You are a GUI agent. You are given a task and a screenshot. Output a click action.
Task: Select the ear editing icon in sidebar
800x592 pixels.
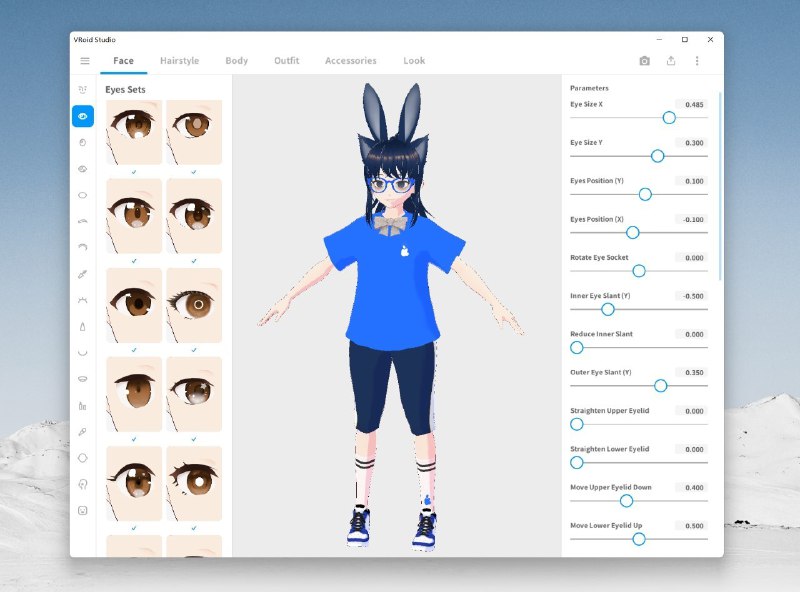pyautogui.click(x=83, y=485)
